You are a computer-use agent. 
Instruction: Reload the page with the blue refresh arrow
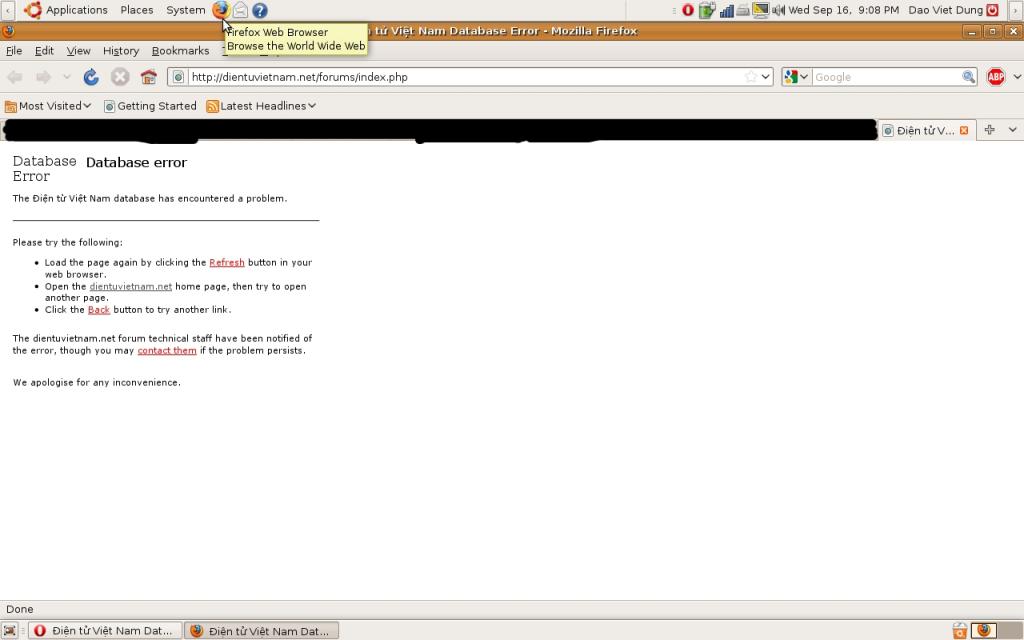[x=91, y=77]
